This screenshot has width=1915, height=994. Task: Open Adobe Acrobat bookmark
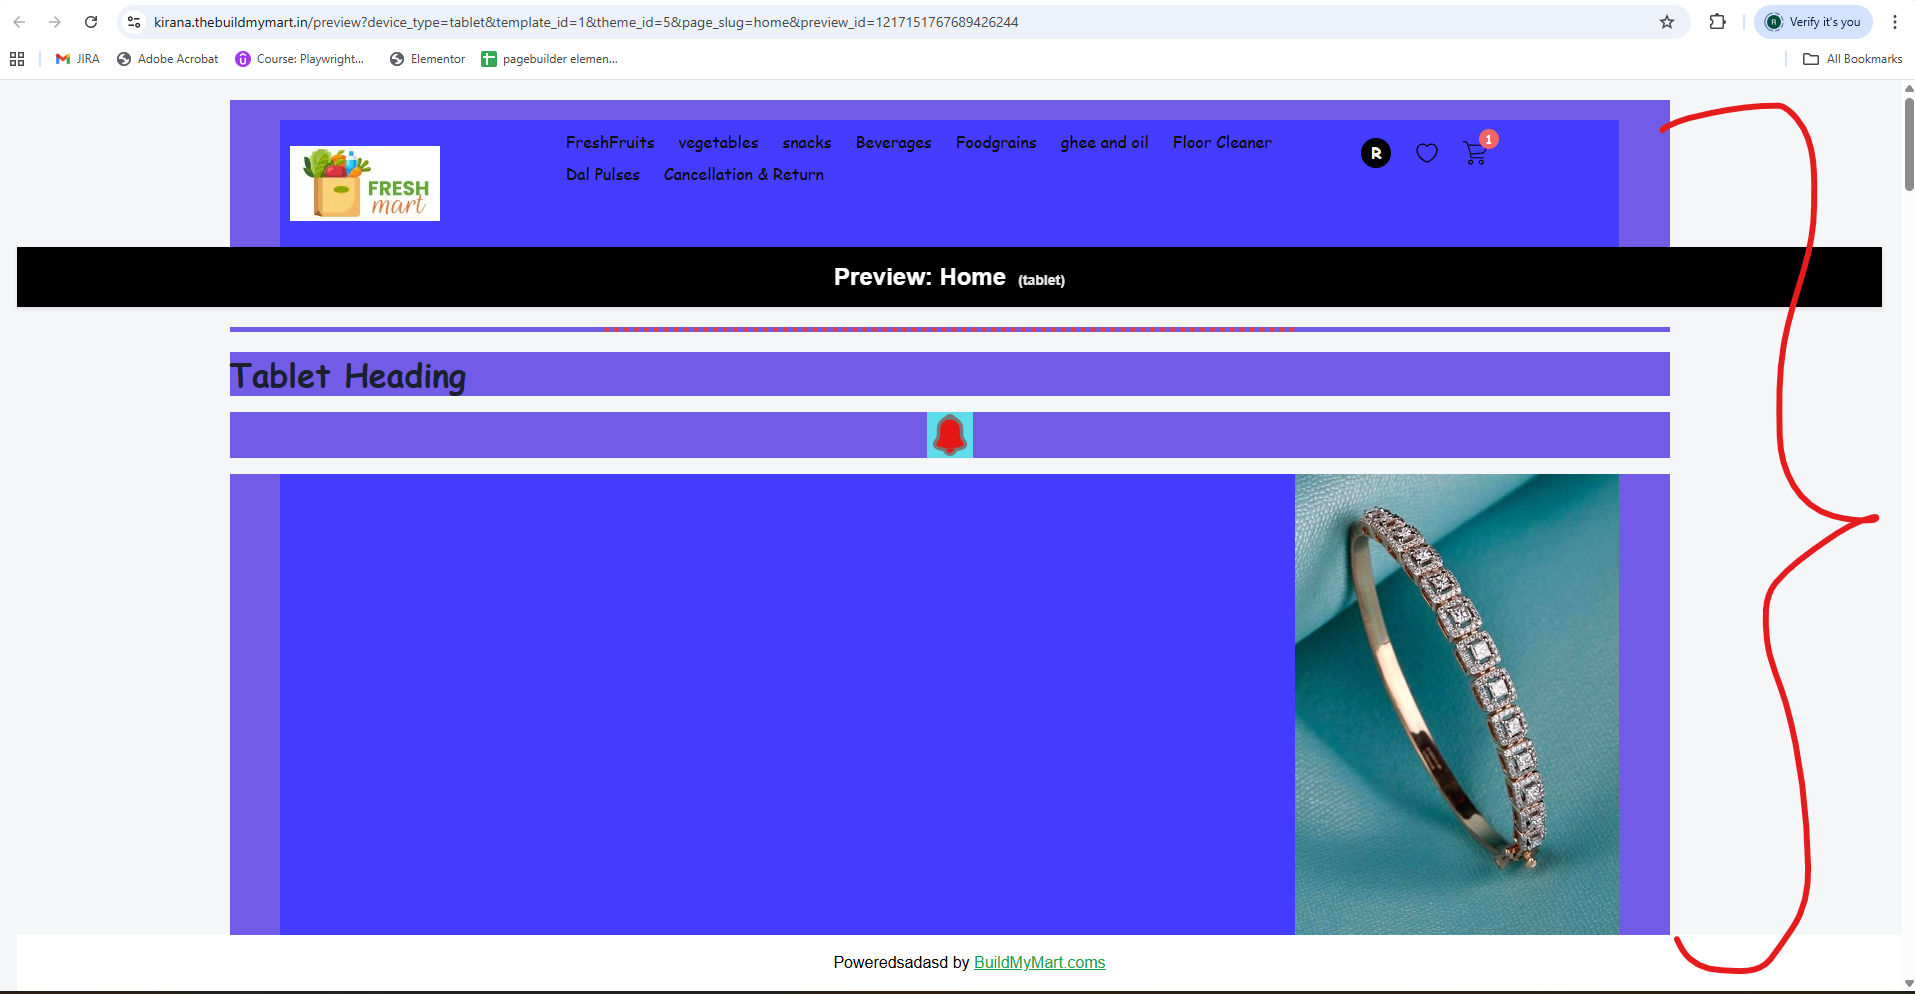(168, 59)
